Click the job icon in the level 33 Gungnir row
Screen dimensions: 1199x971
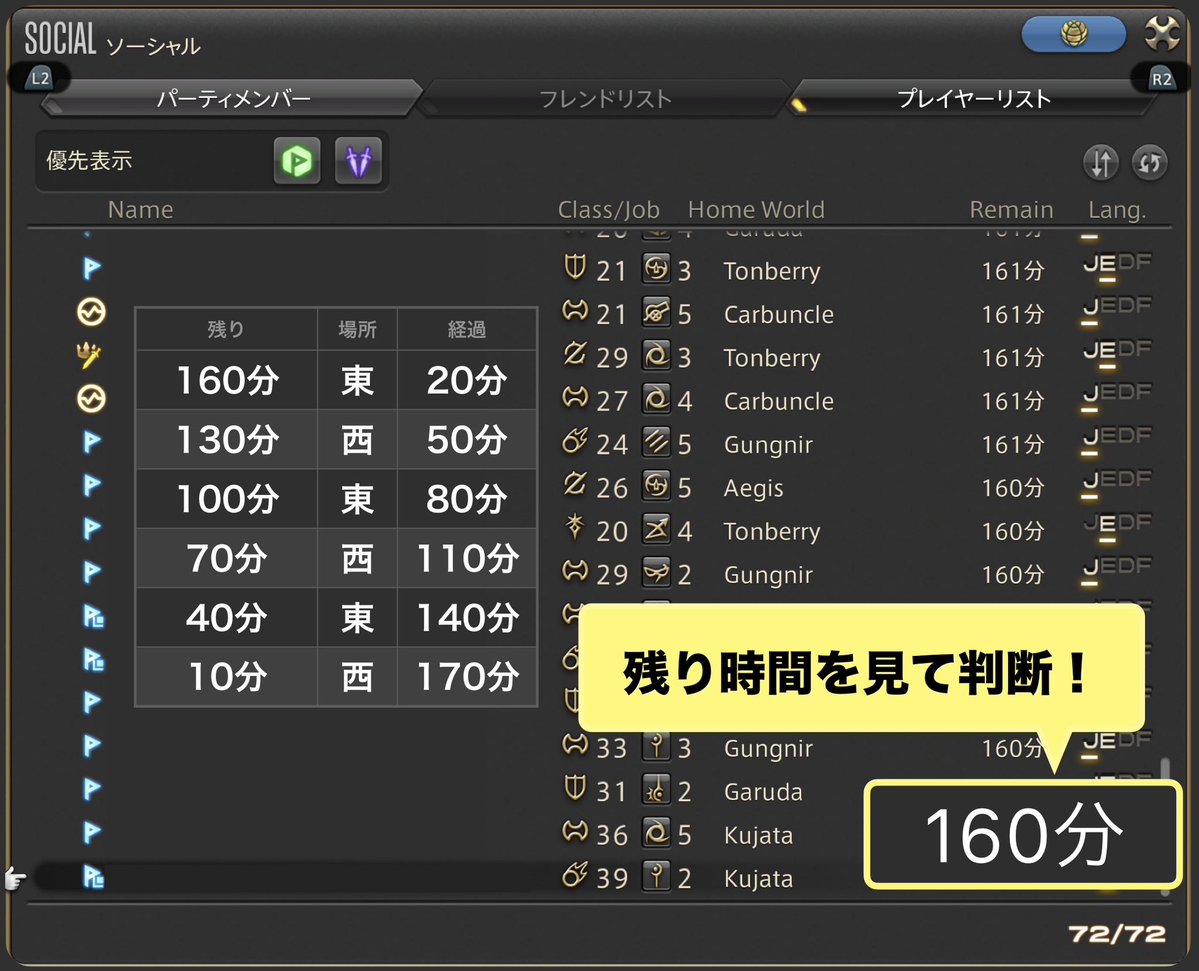(x=656, y=747)
